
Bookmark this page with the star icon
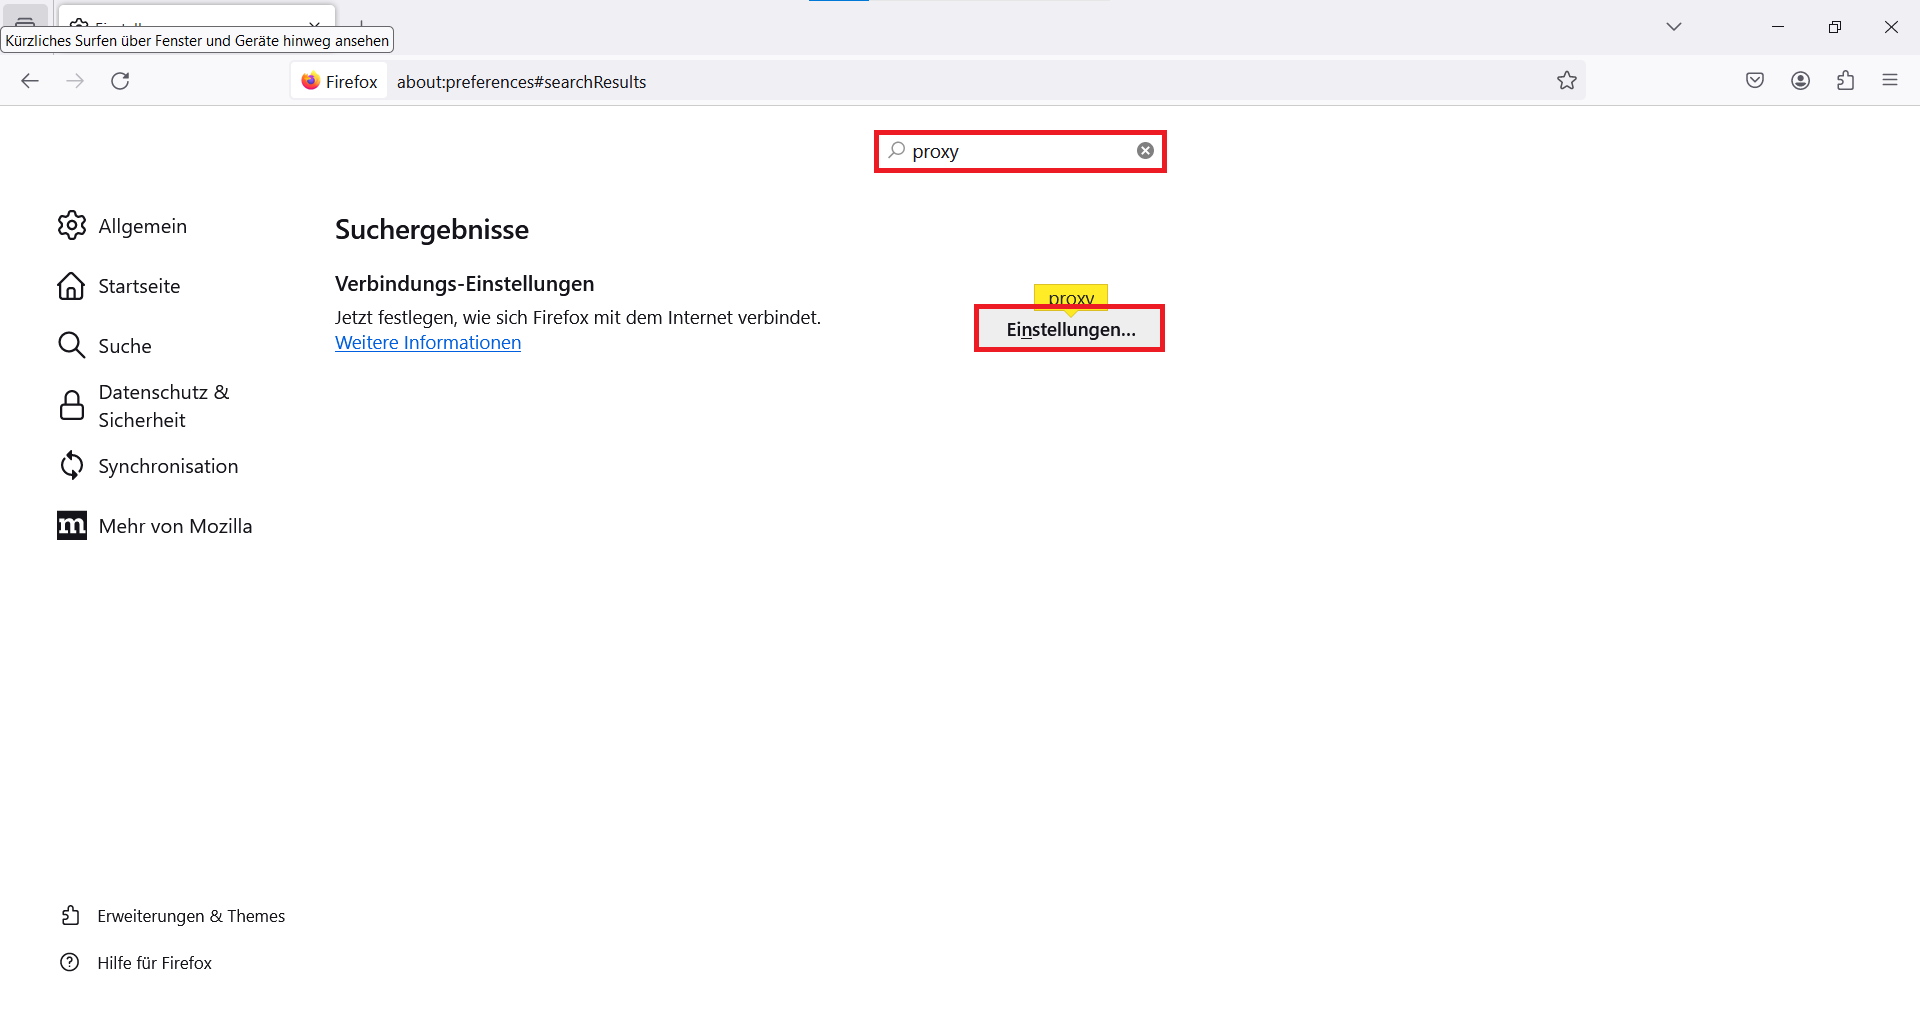point(1566,81)
